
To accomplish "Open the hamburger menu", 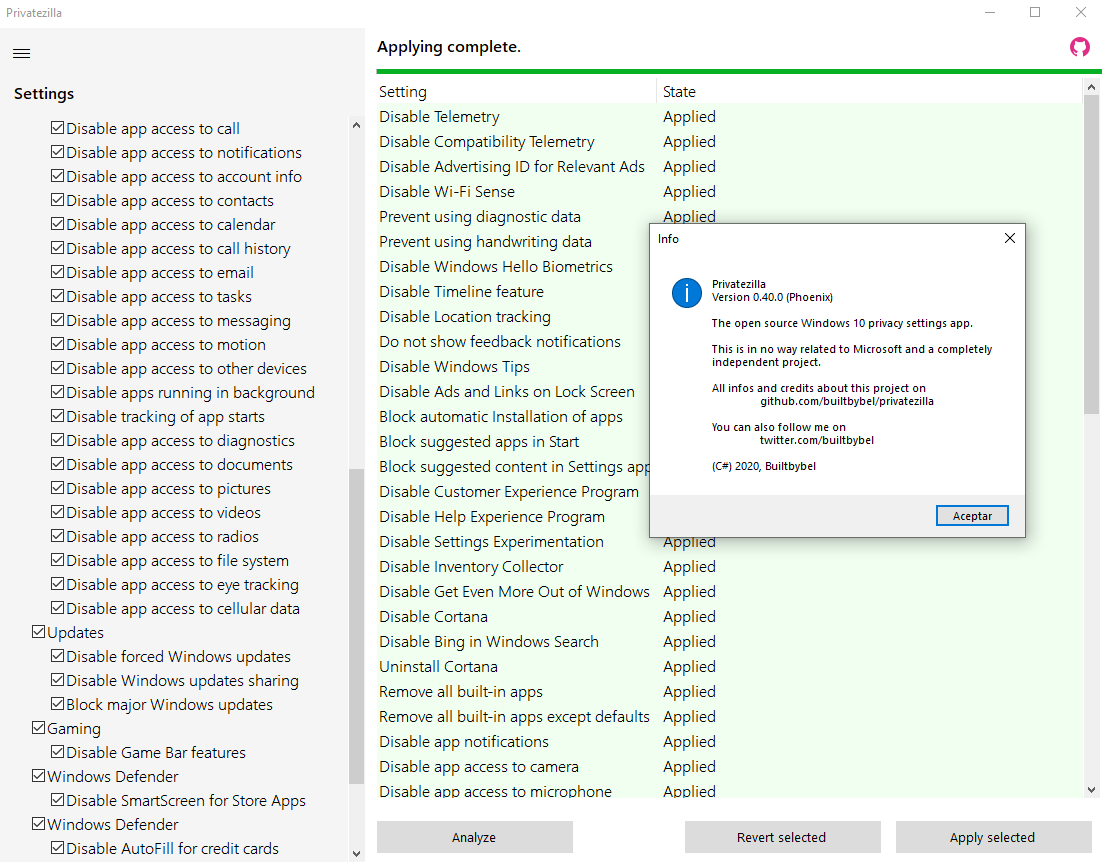I will click(x=22, y=53).
